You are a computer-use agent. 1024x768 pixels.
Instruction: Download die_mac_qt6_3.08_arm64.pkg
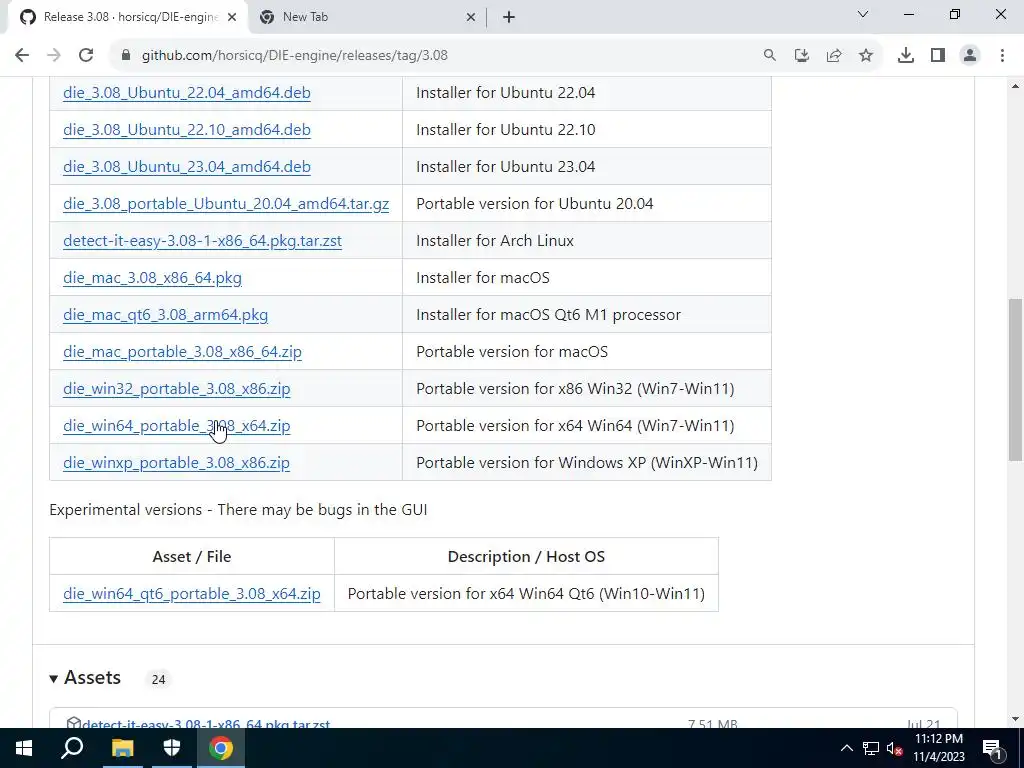165,315
